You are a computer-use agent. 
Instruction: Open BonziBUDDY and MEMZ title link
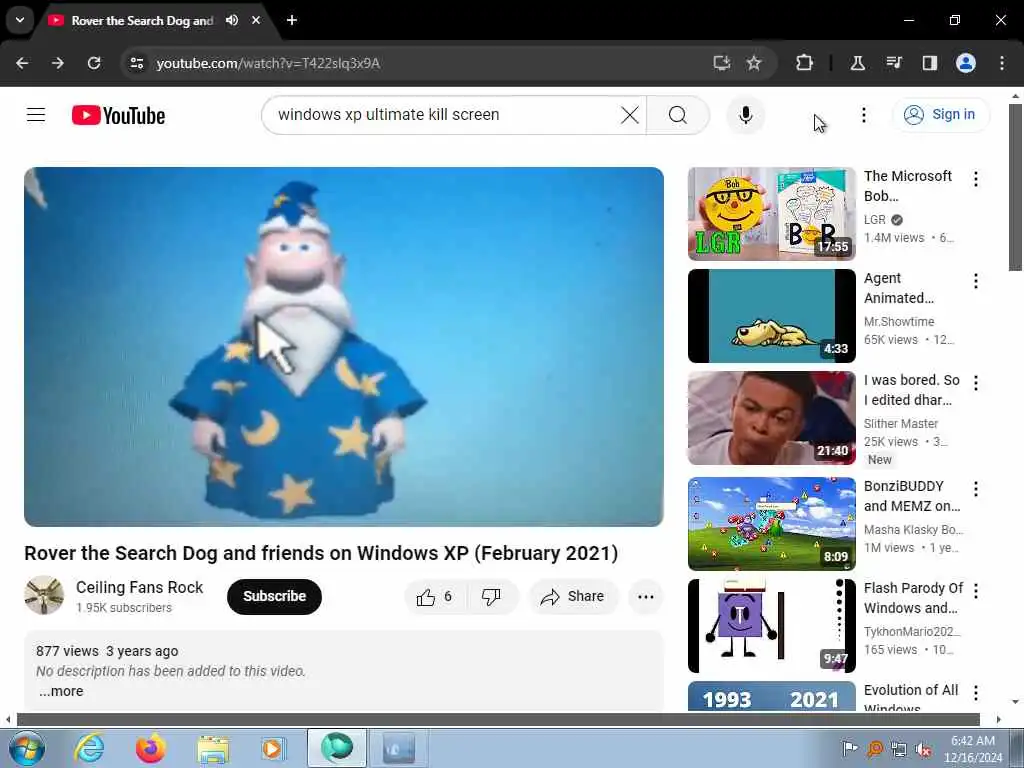(912, 496)
